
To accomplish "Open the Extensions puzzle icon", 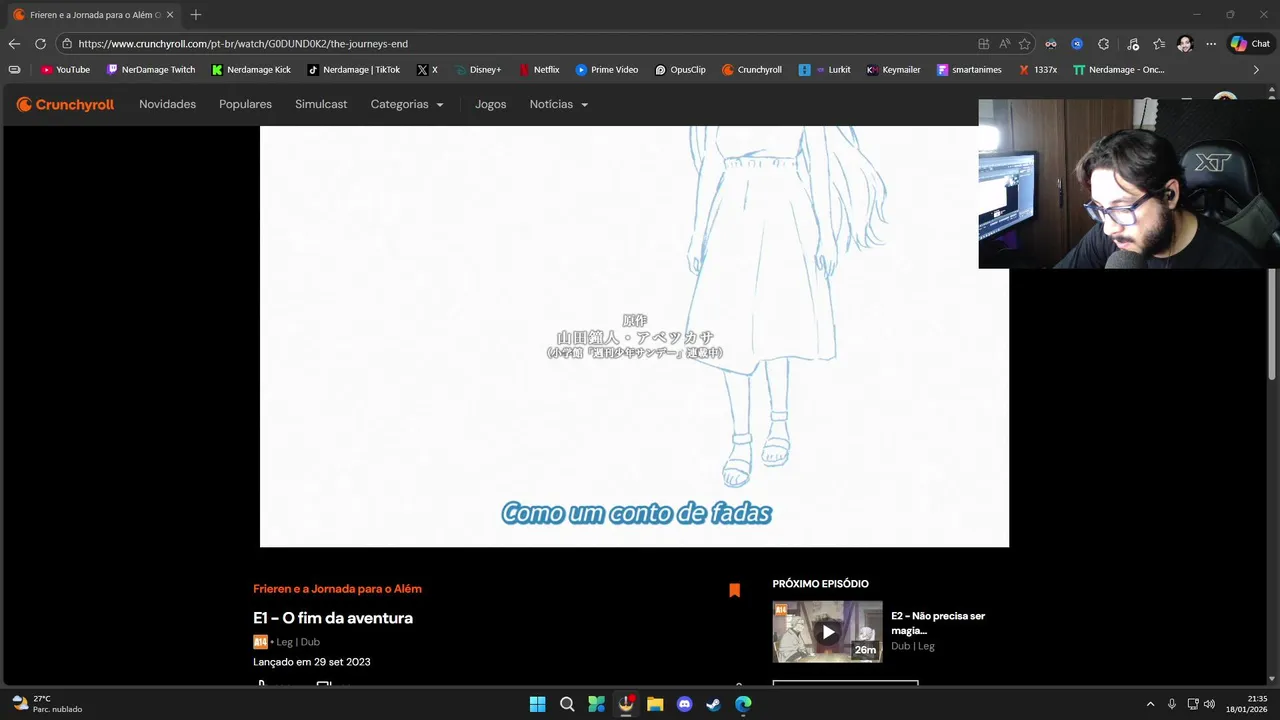I will (x=1104, y=44).
